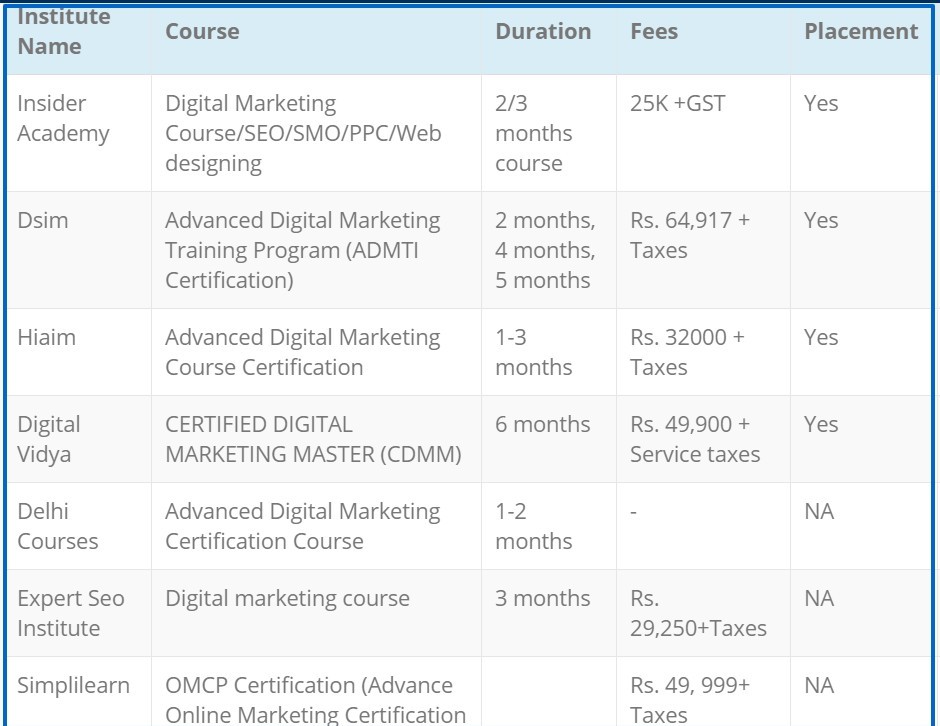Select the 'Simplilearn' institute cell
The image size is (940, 726).
click(79, 691)
